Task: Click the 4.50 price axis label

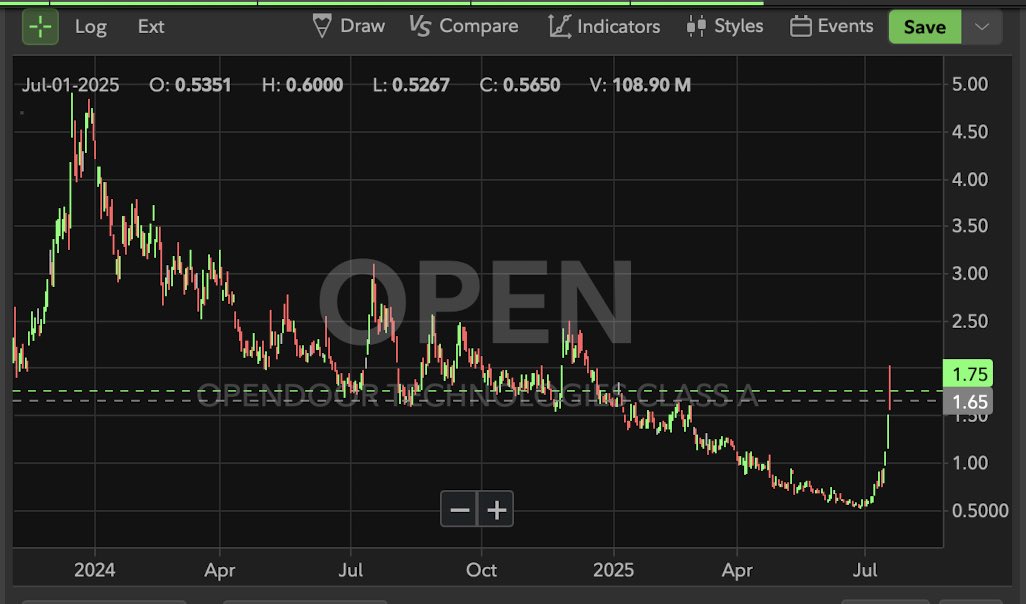Action: pos(970,132)
